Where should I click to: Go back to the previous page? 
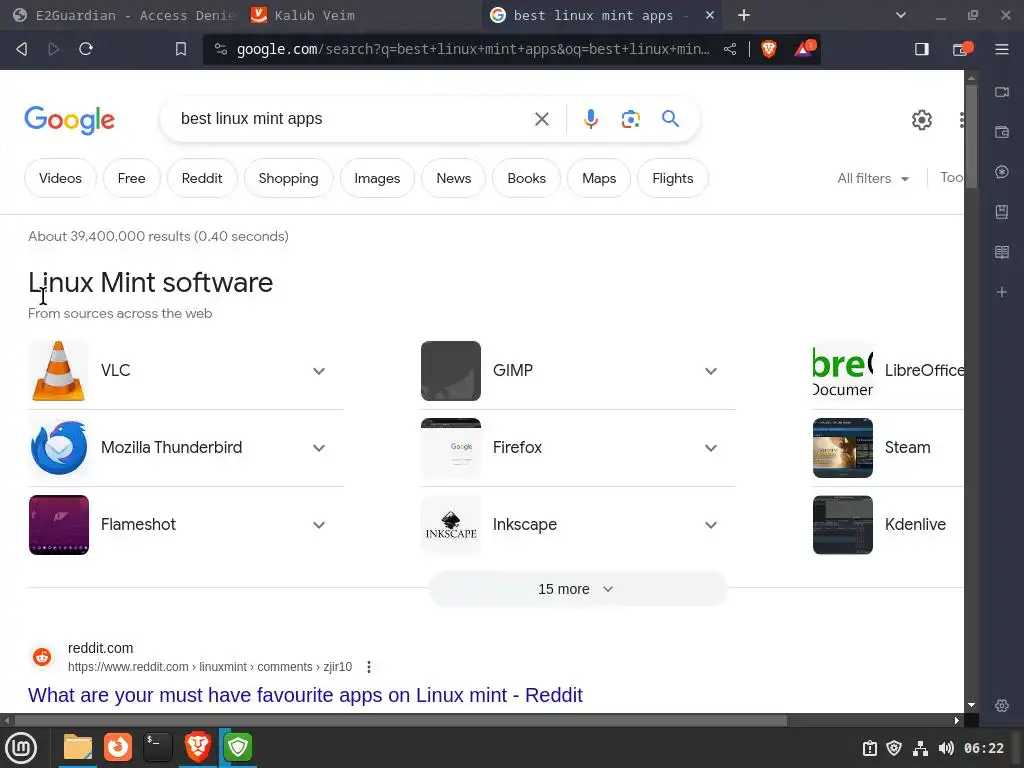tap(22, 49)
